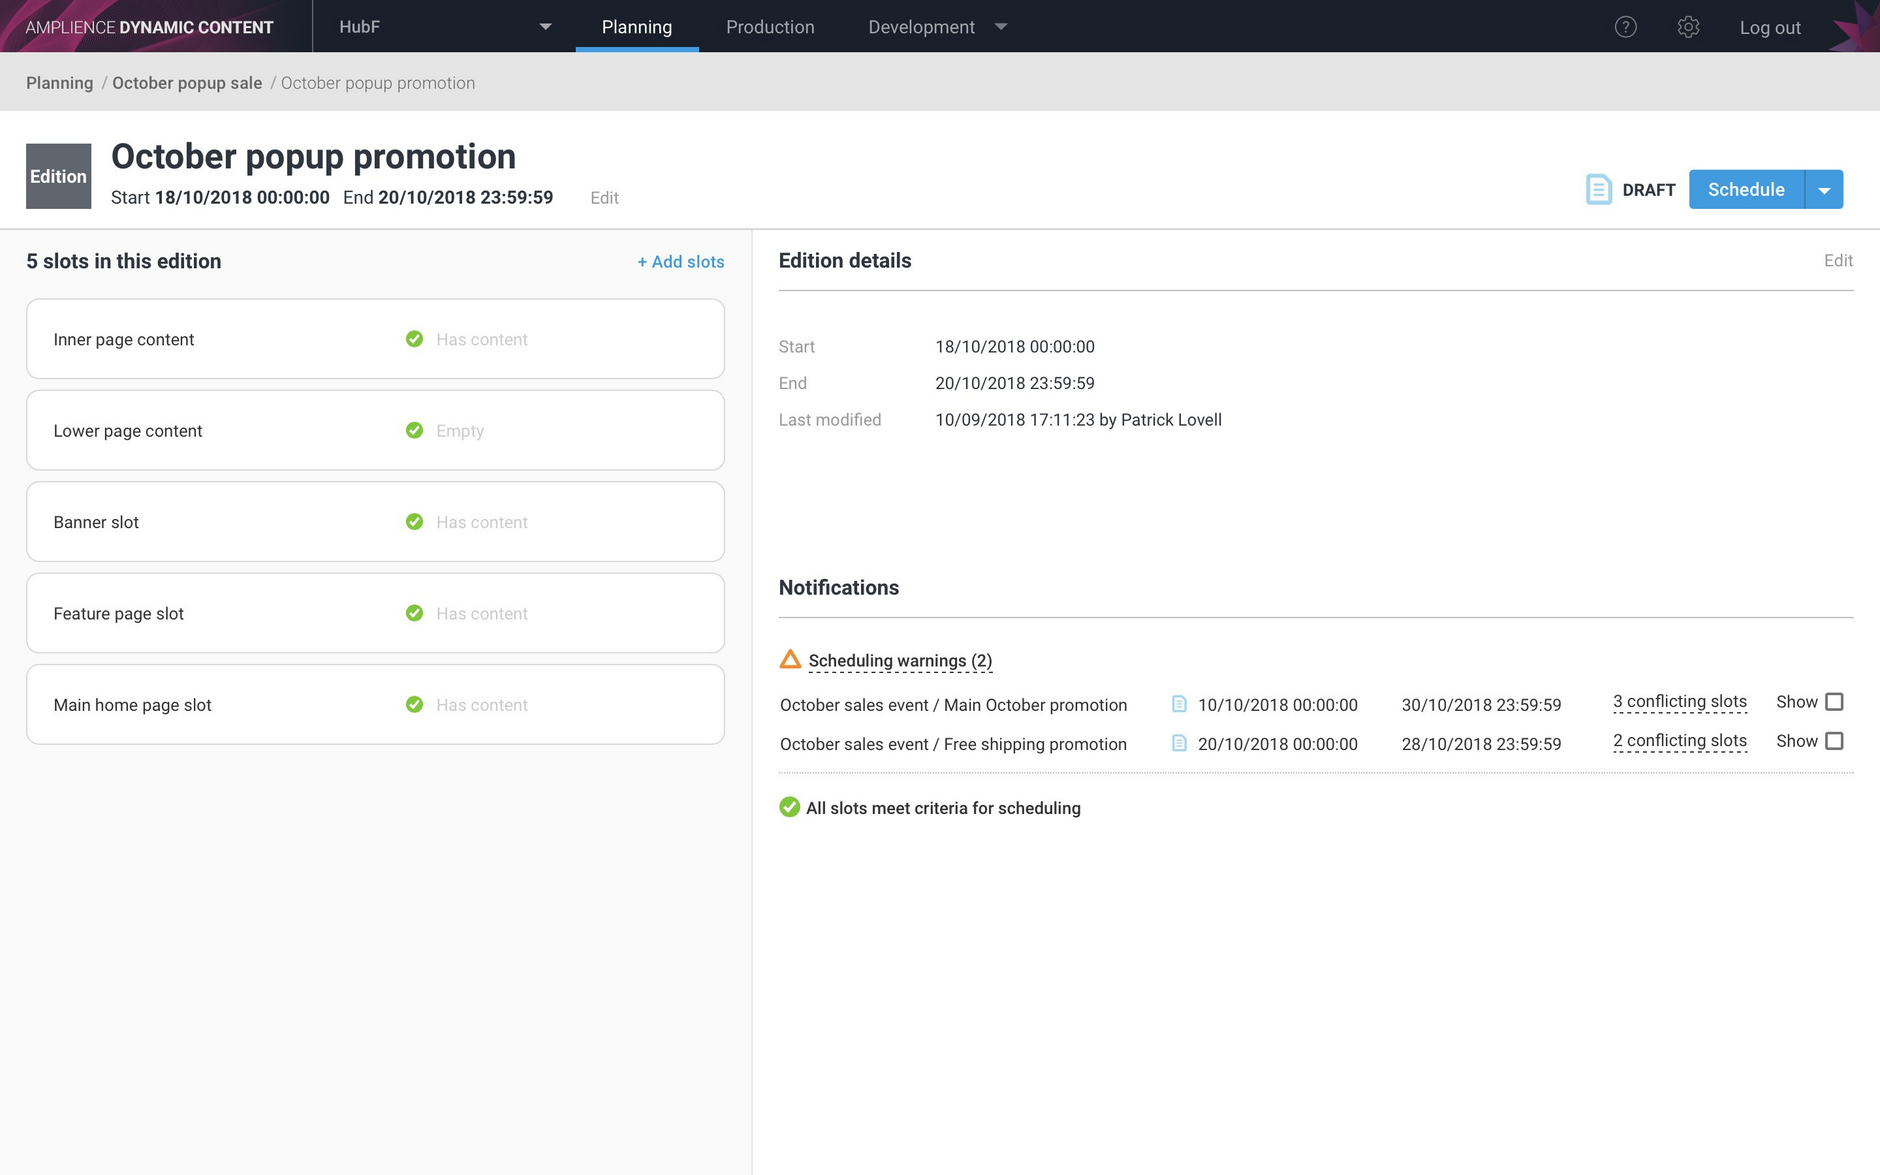Go to October popup sale breadcrumb

(x=187, y=83)
